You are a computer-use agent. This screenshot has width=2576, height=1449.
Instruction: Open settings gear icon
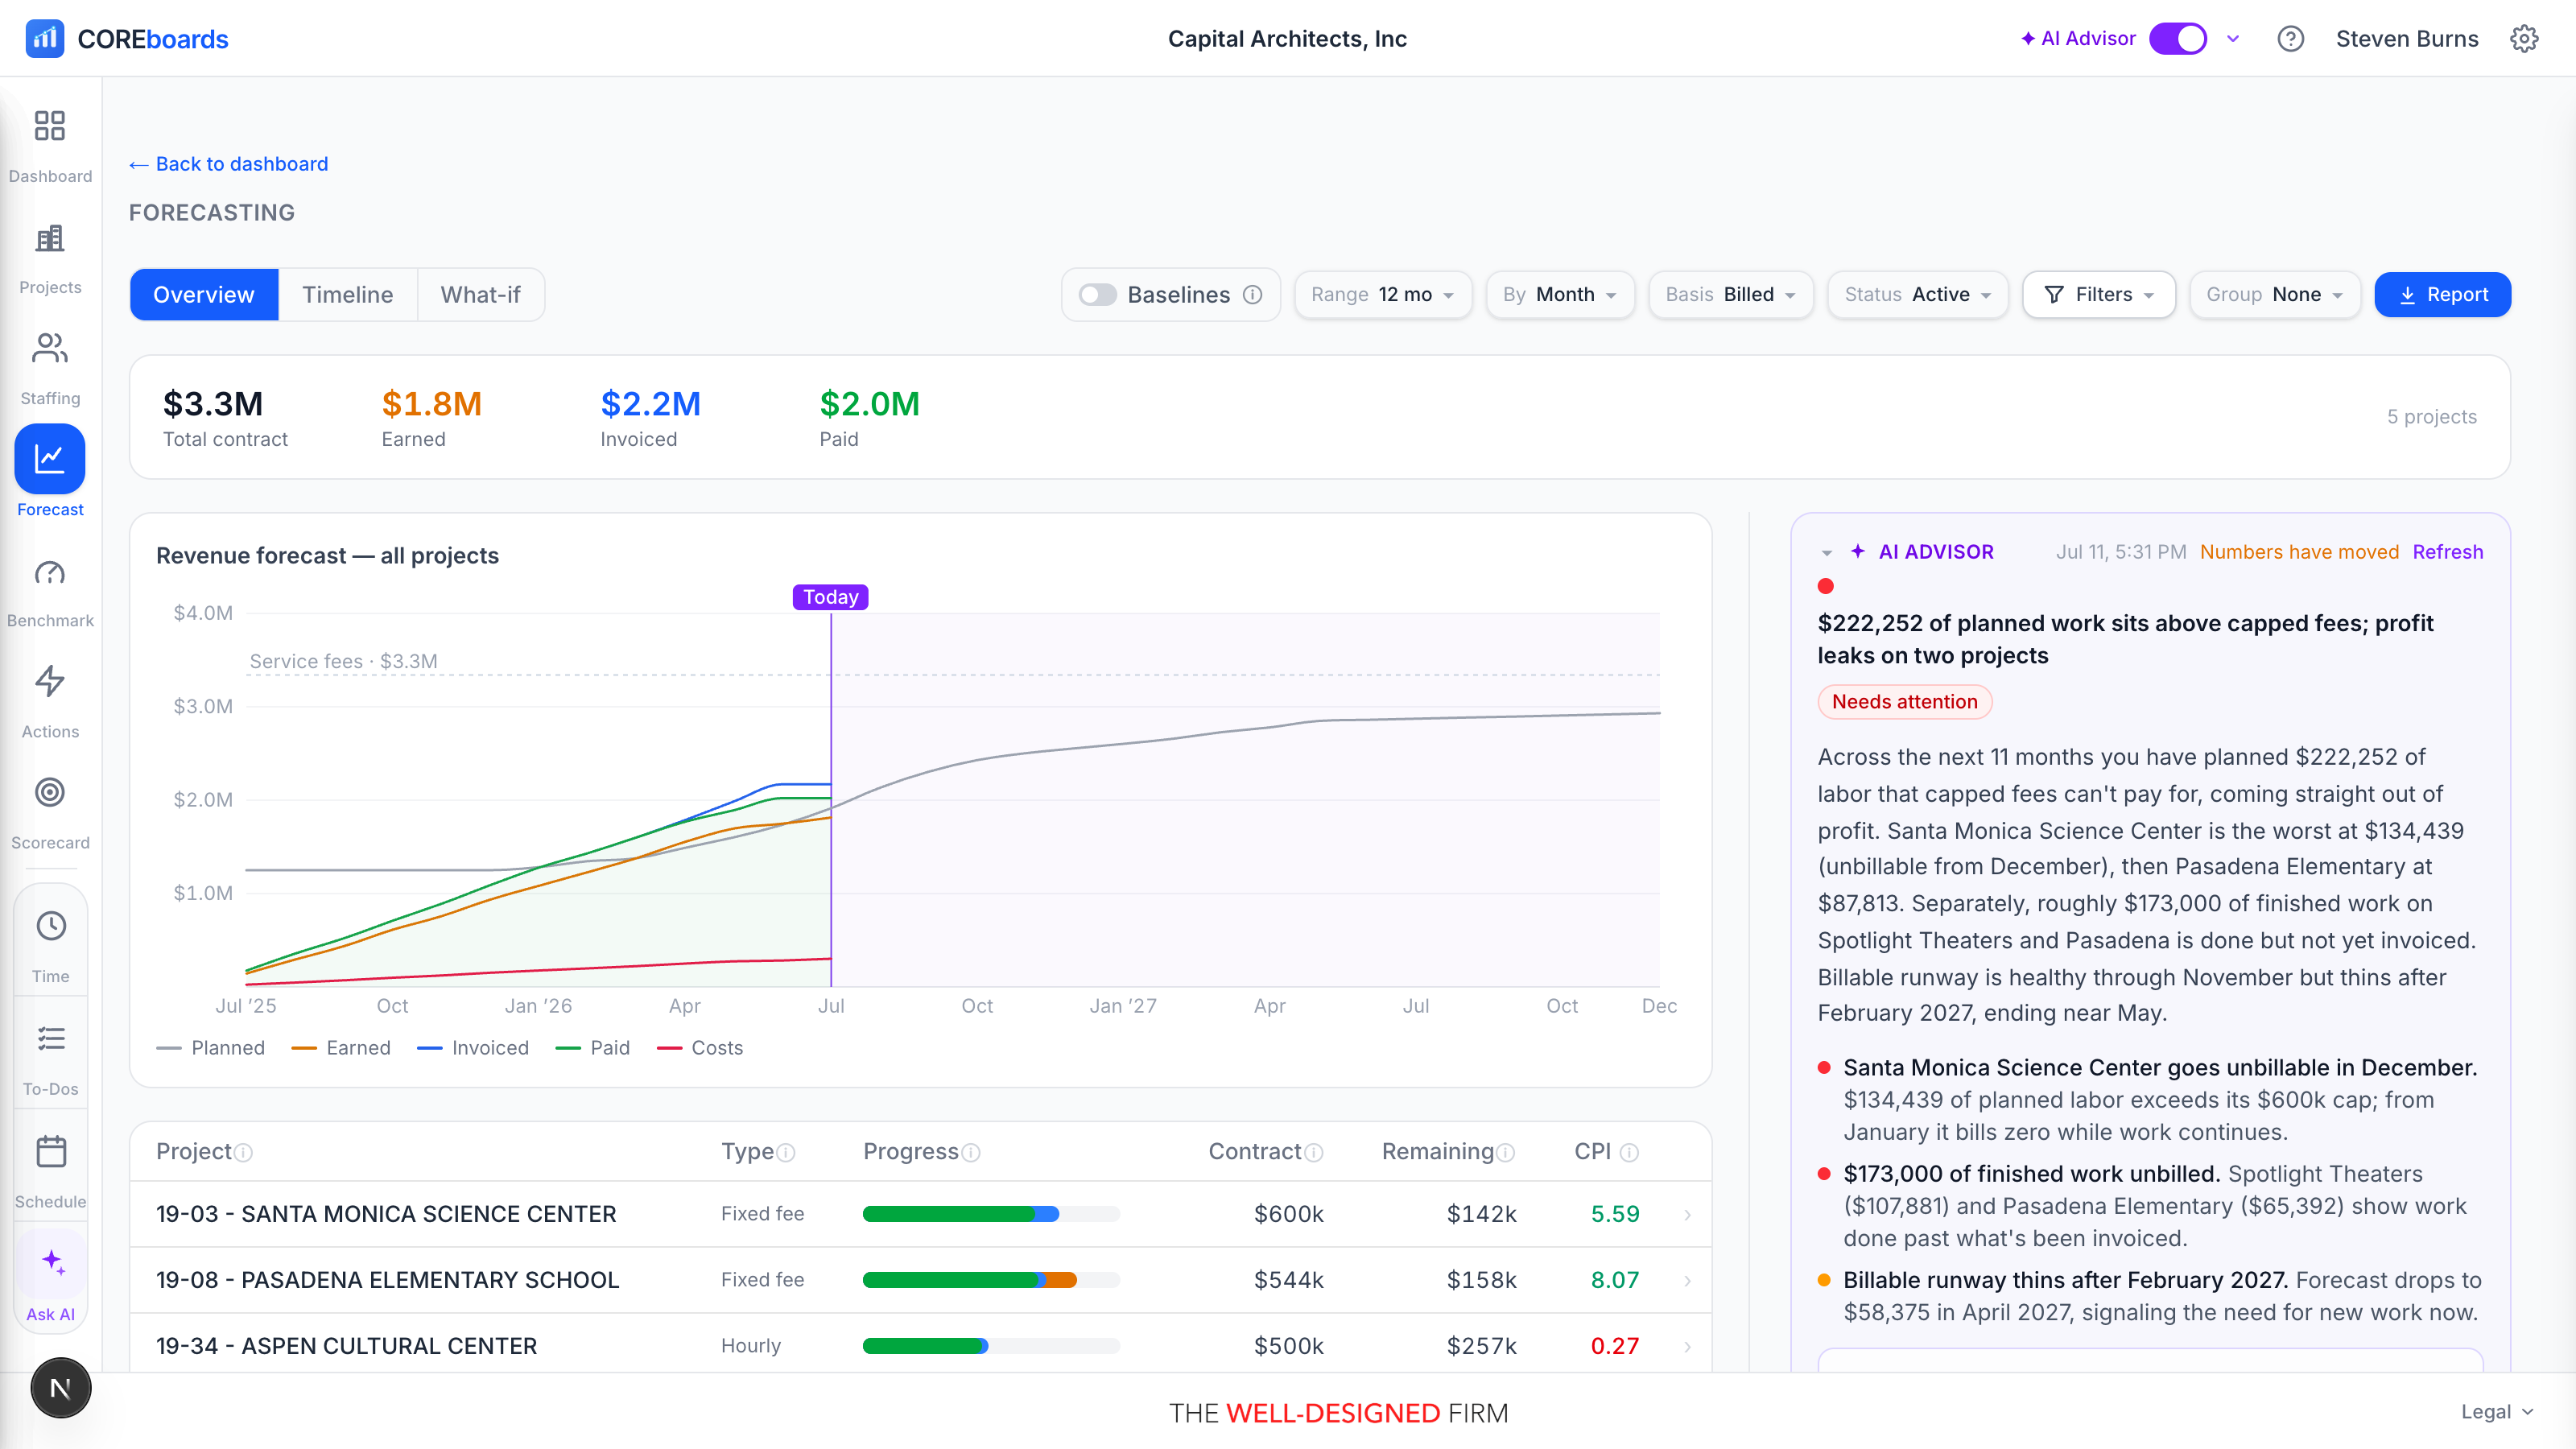[2524, 39]
